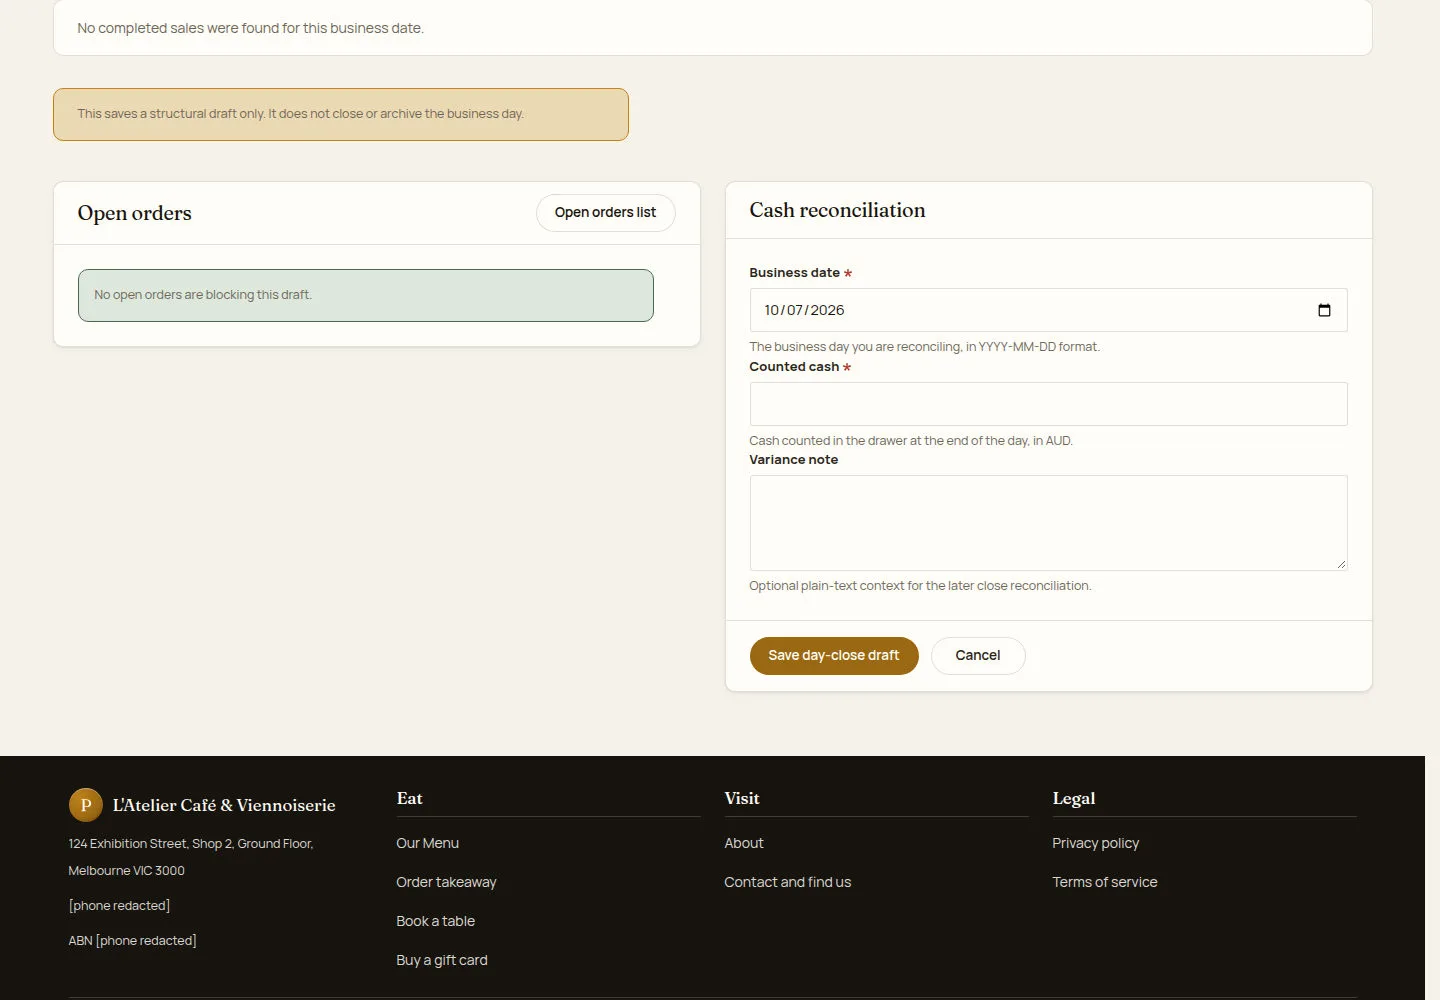Click the 'Eat' footer column heading
Image resolution: width=1440 pixels, height=1000 pixels.
tap(409, 798)
